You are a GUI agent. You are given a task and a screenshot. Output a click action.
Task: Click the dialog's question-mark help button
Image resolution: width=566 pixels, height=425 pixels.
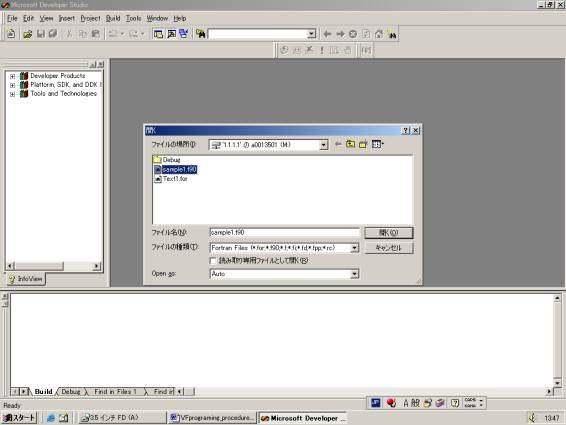click(406, 130)
